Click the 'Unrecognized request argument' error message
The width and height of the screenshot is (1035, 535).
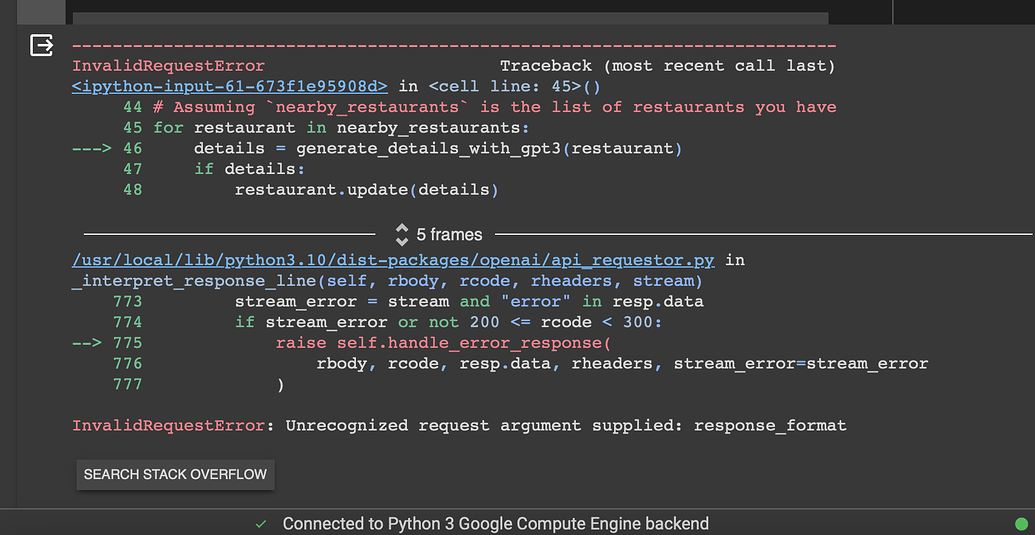pyautogui.click(x=565, y=426)
